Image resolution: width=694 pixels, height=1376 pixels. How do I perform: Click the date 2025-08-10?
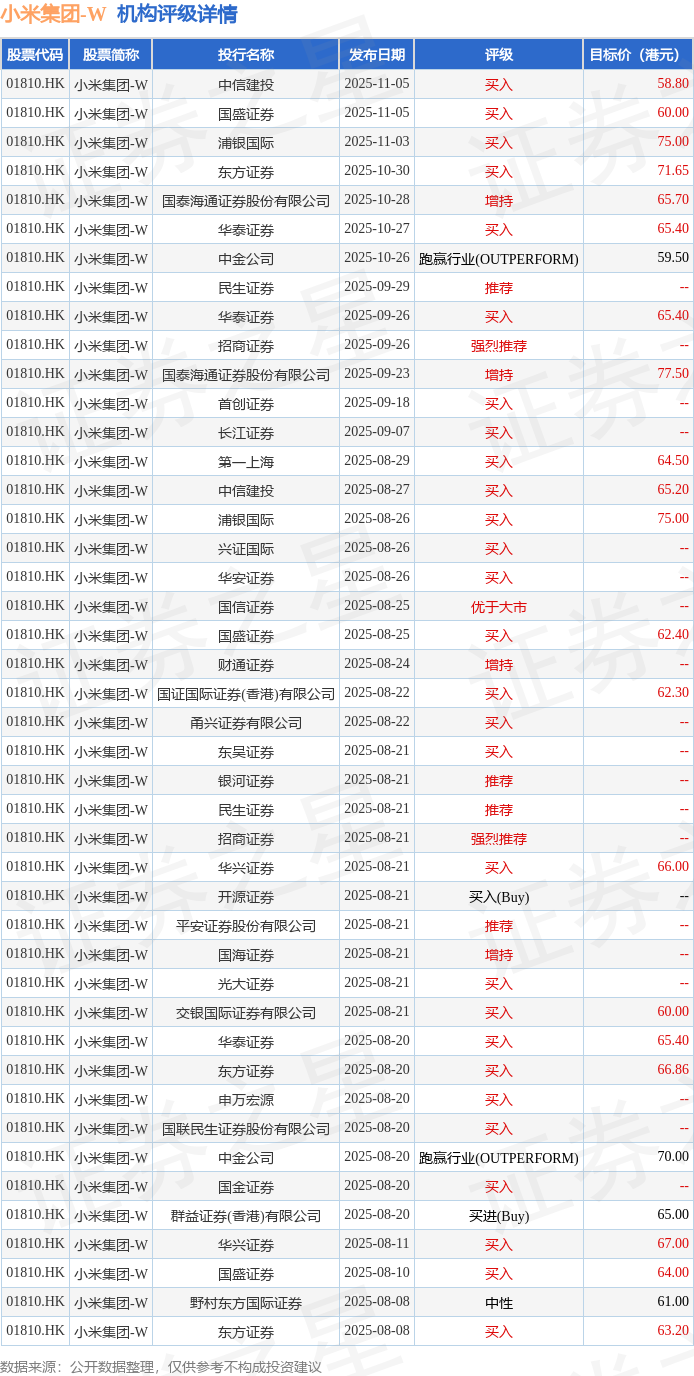[377, 1273]
